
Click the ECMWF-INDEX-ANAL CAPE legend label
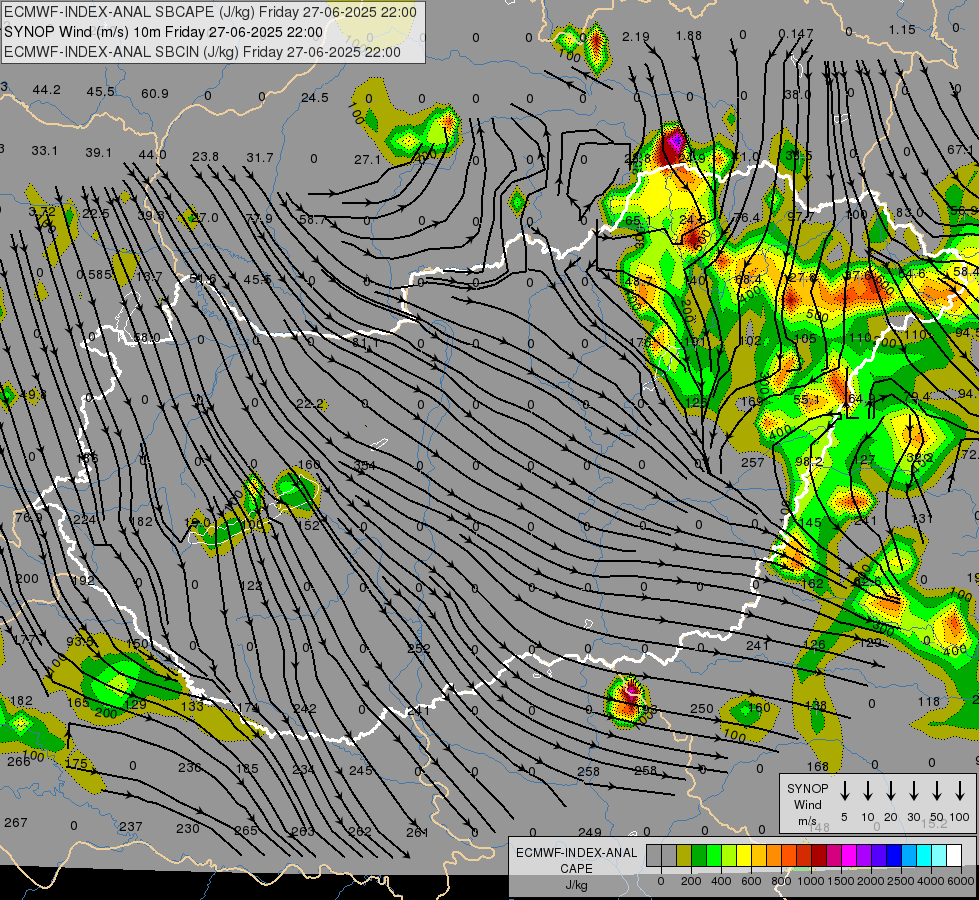576,860
